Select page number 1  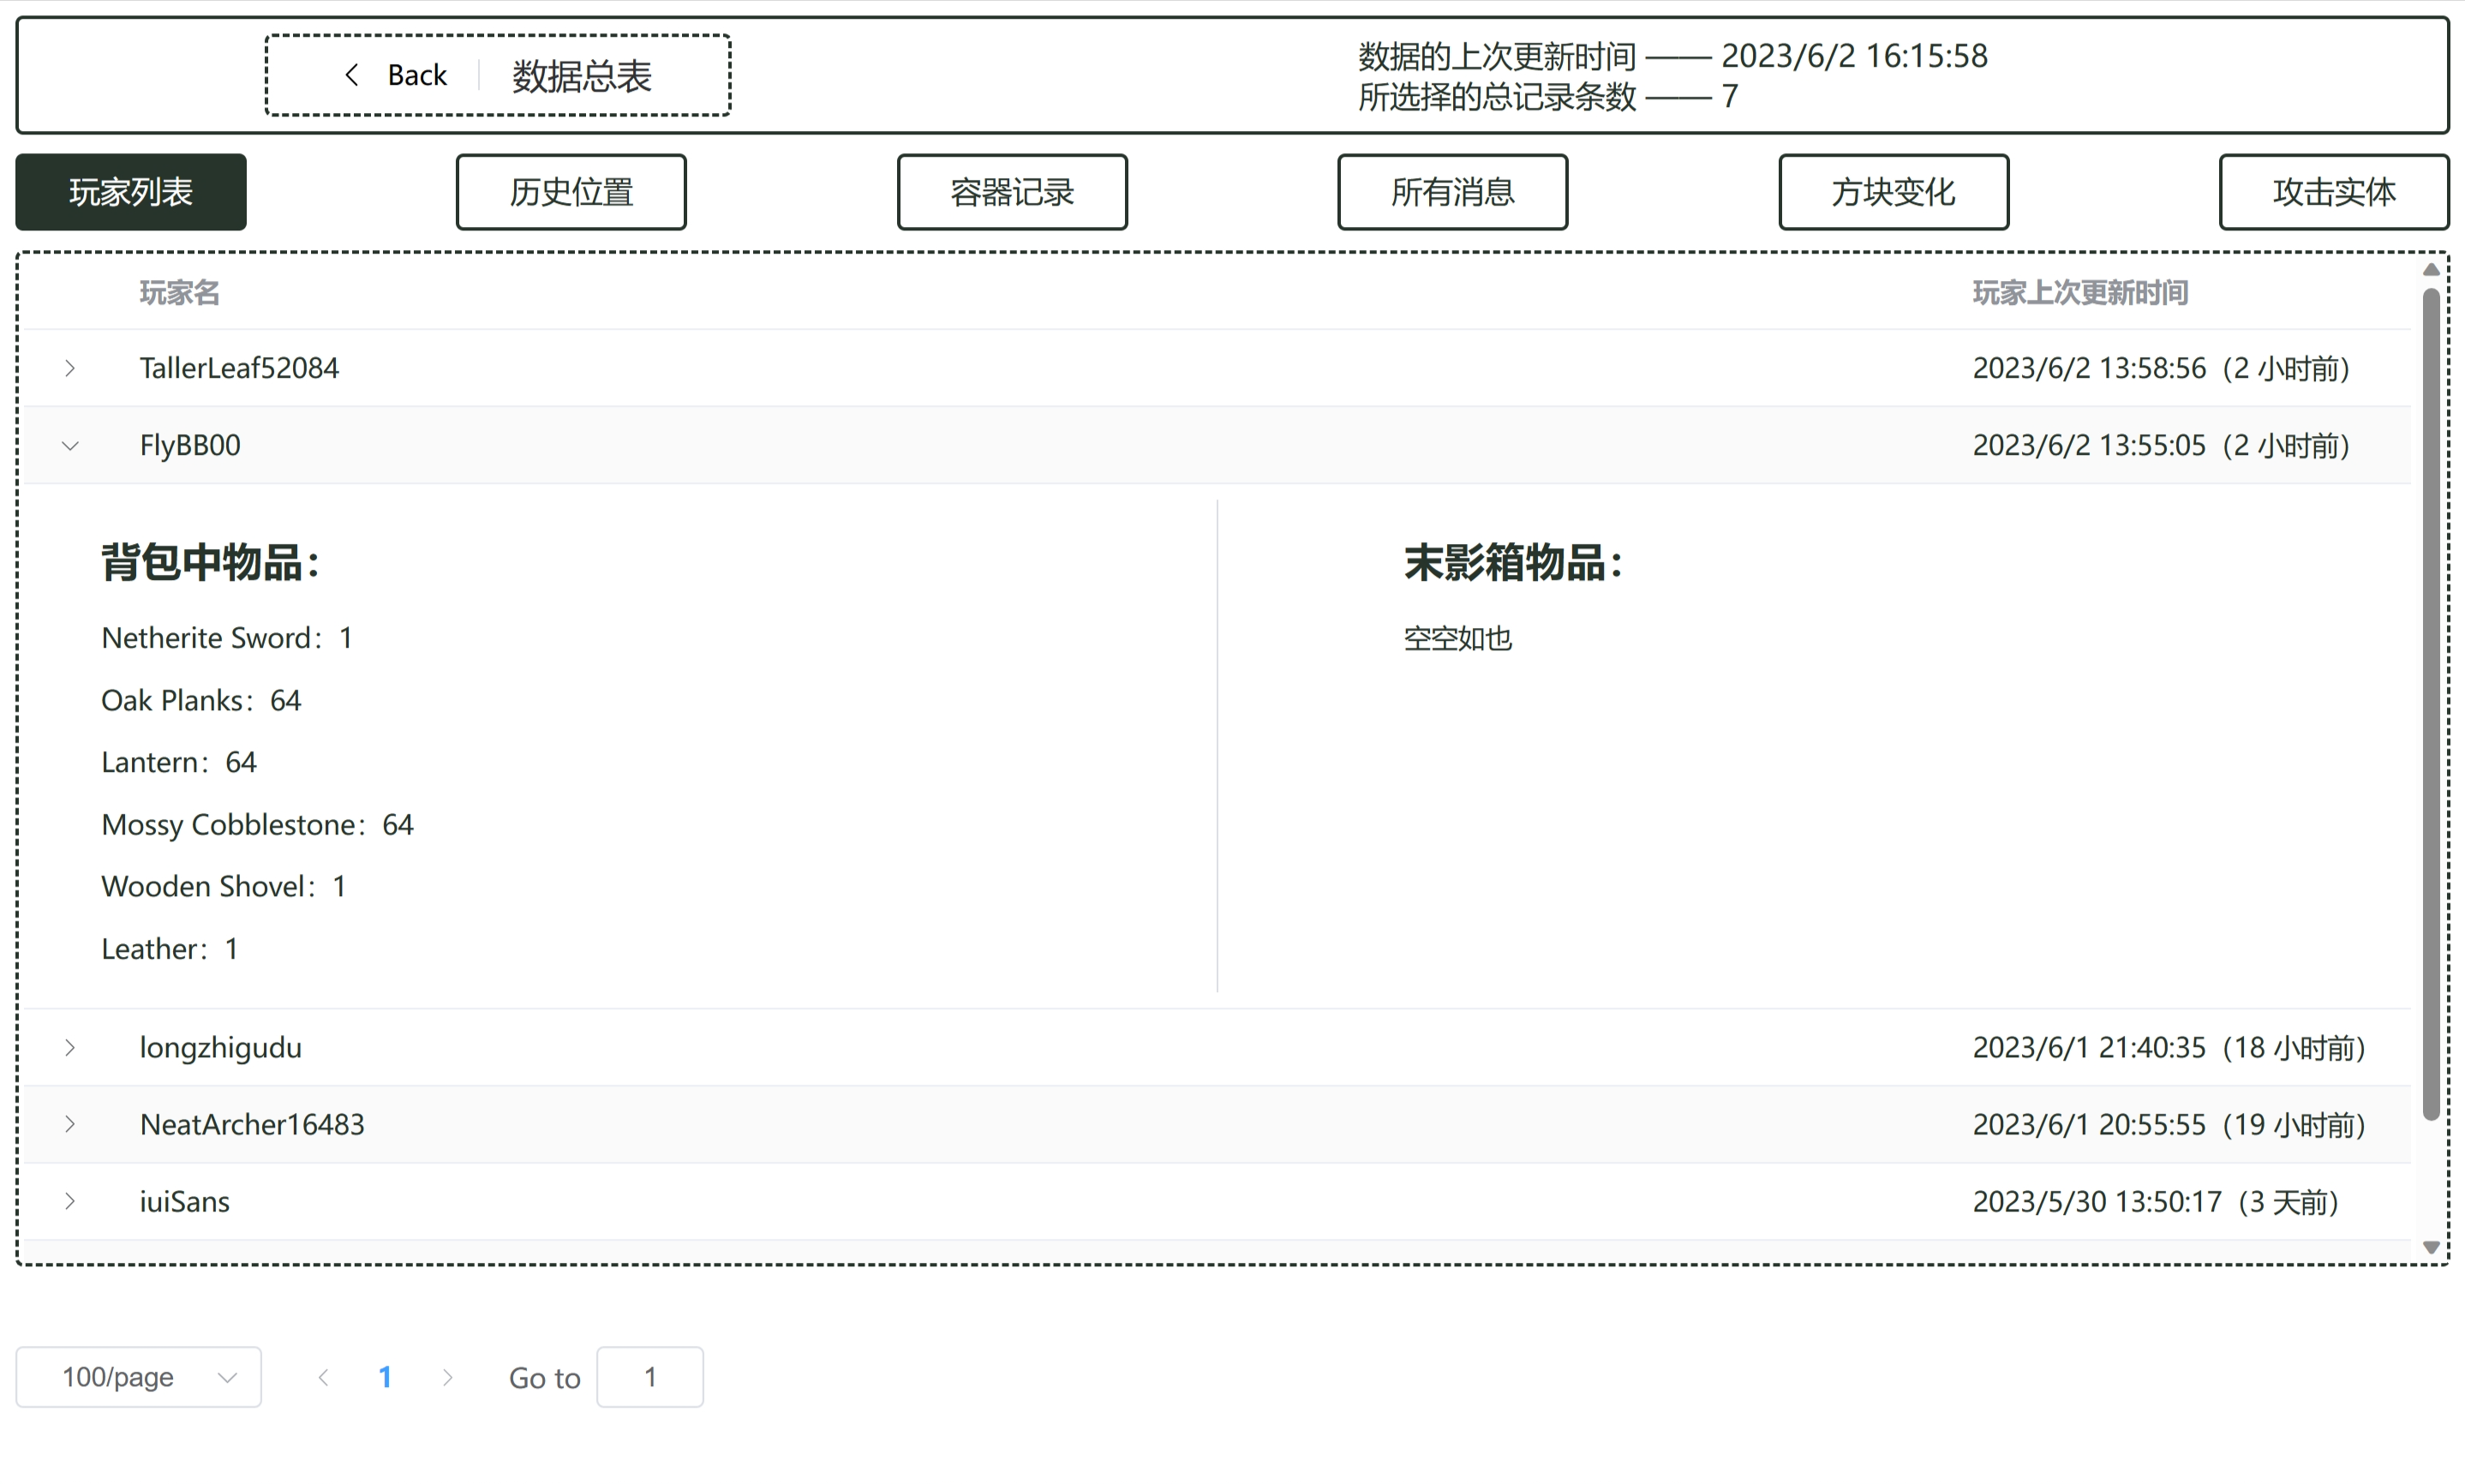(x=385, y=1377)
